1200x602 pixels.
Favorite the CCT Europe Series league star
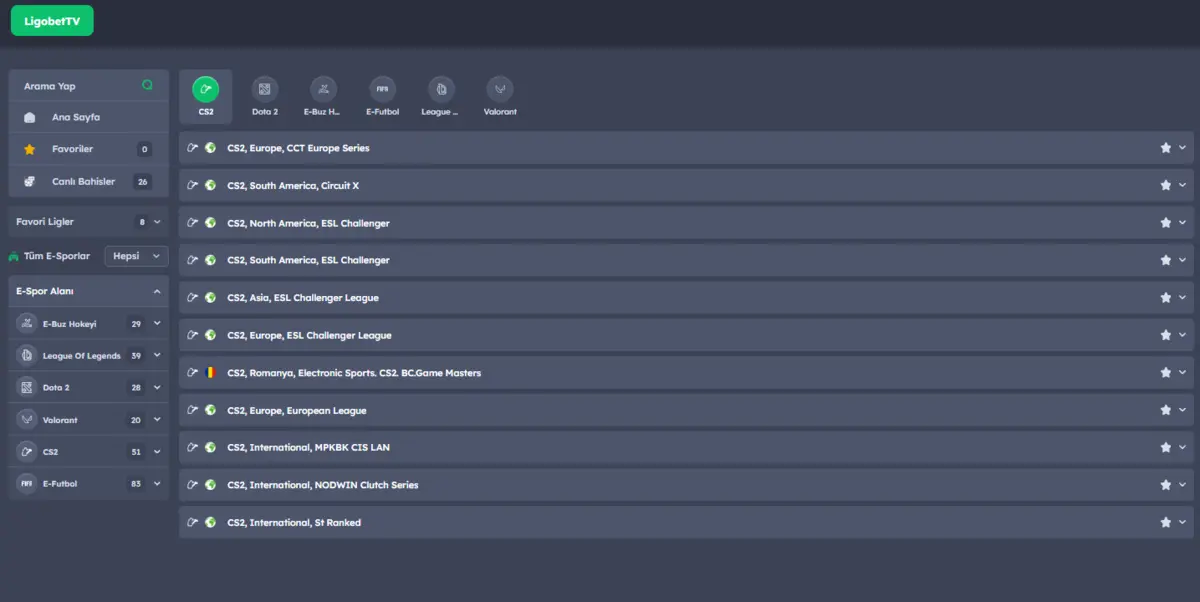coord(1166,148)
